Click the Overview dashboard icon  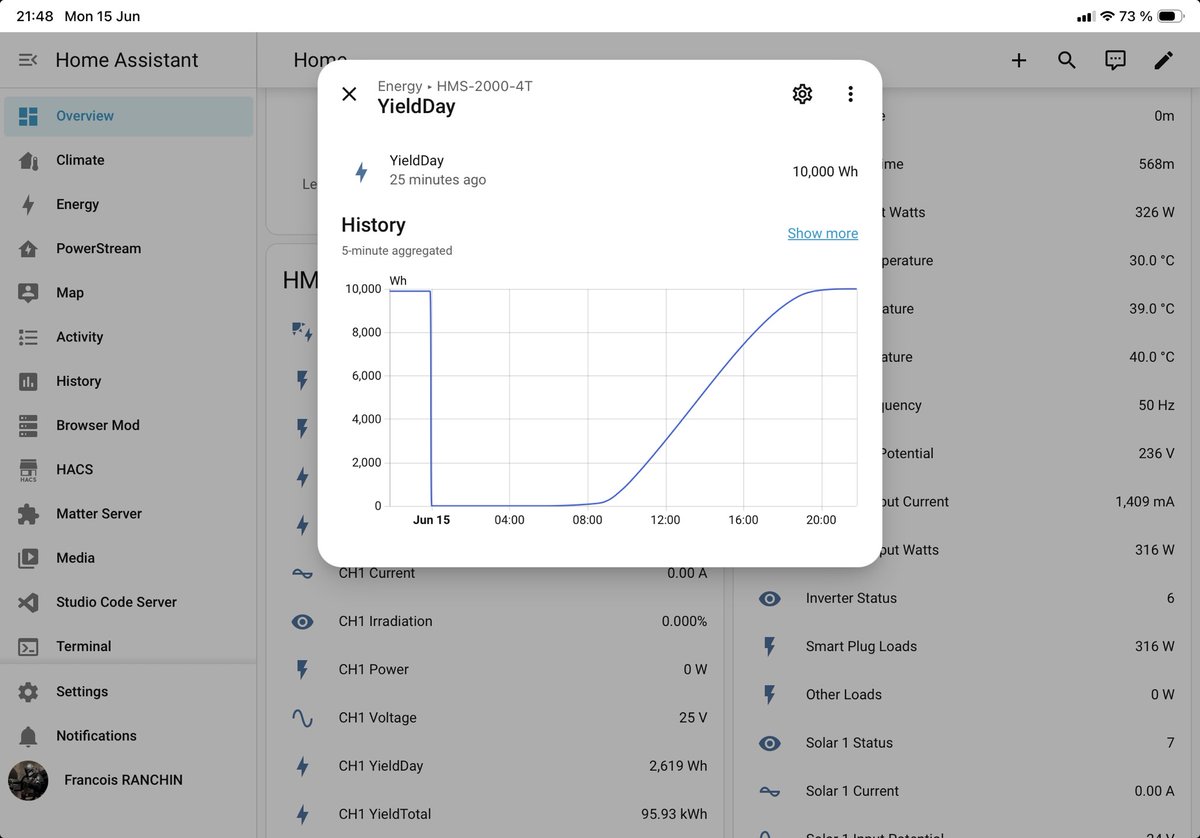click(28, 116)
